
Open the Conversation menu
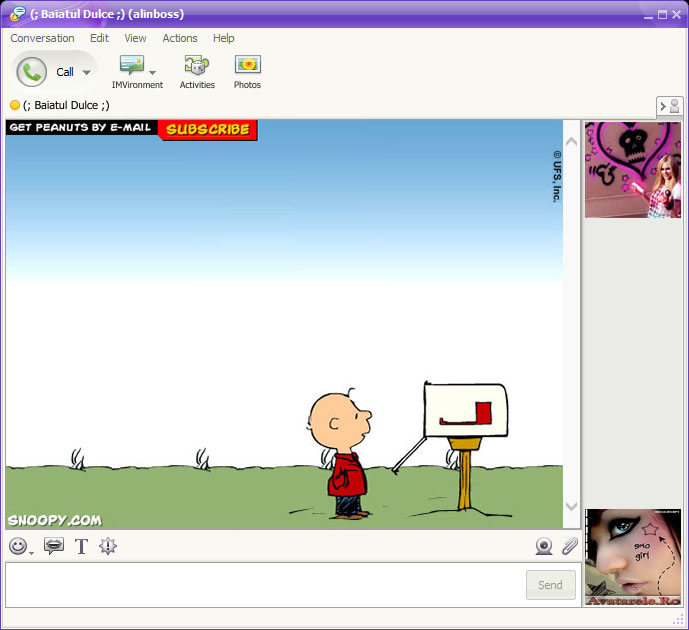coord(42,38)
